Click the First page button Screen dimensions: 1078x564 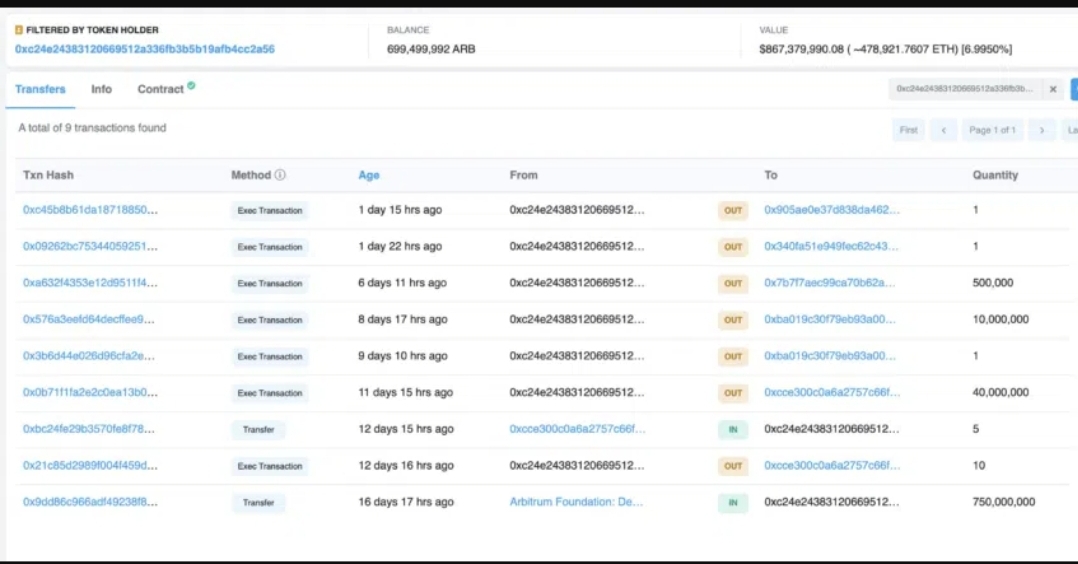(x=908, y=130)
